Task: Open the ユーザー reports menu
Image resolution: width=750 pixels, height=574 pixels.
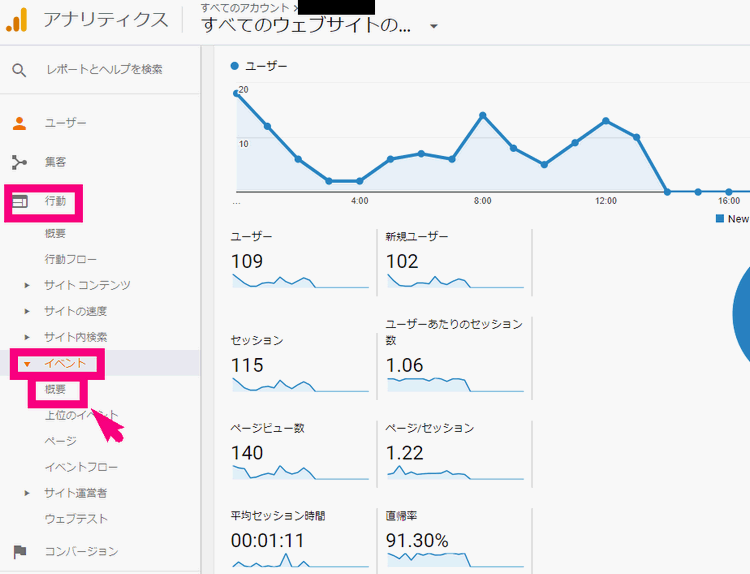Action: 66,123
